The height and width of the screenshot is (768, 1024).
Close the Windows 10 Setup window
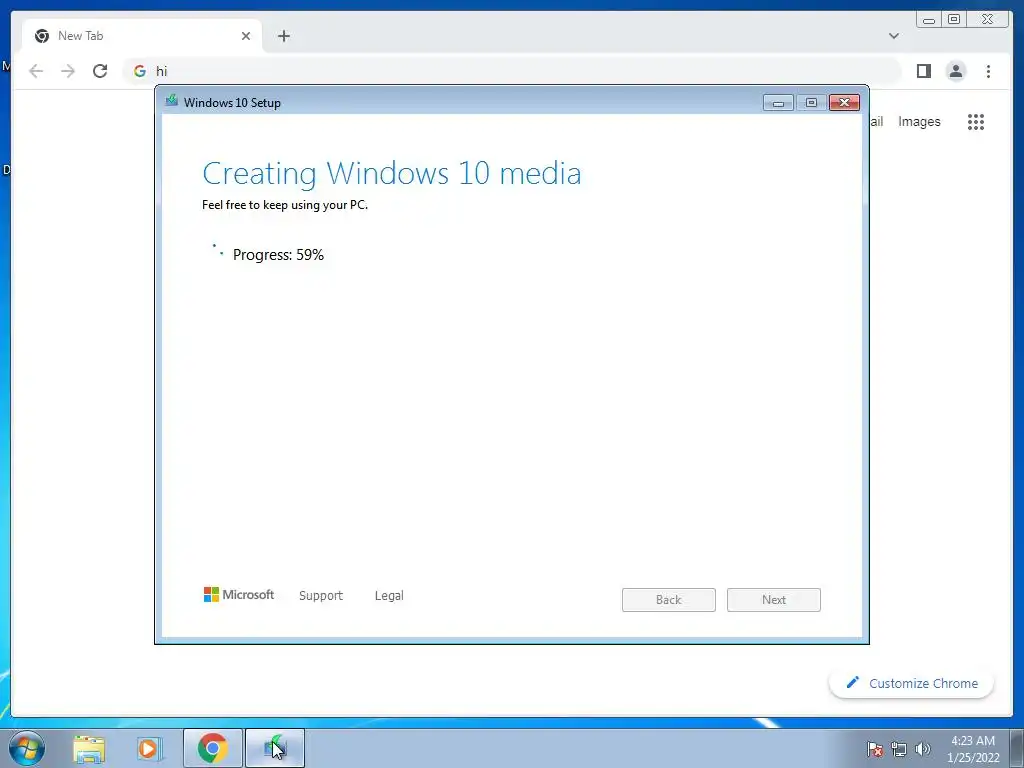point(844,103)
